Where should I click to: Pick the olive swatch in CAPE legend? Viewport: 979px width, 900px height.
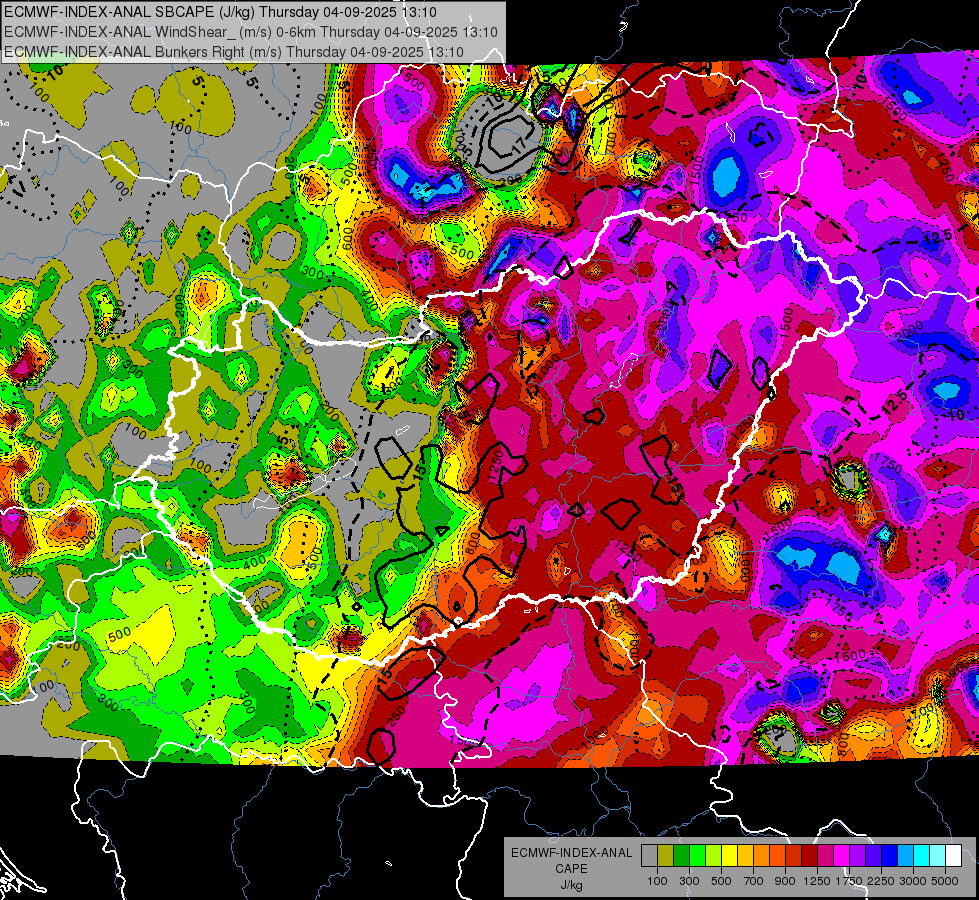(665, 855)
